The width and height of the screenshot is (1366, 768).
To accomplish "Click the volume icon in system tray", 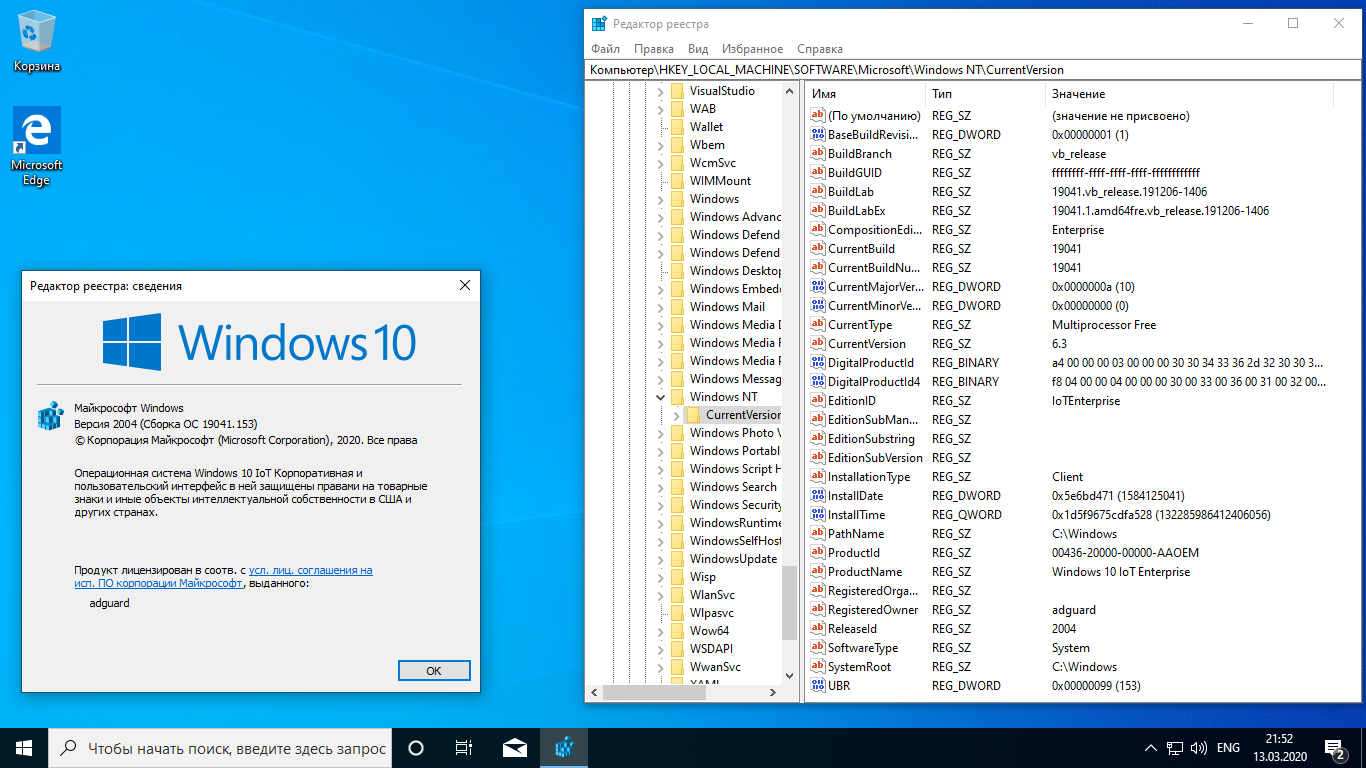I will pos(1199,748).
